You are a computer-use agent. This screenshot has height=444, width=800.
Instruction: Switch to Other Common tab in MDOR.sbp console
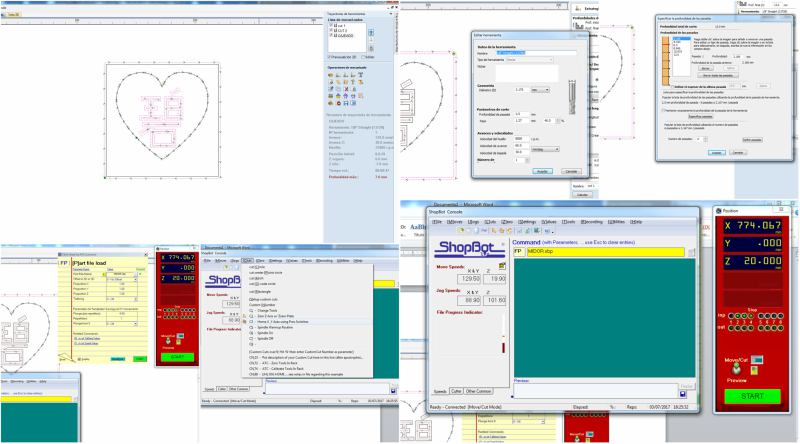coord(479,391)
